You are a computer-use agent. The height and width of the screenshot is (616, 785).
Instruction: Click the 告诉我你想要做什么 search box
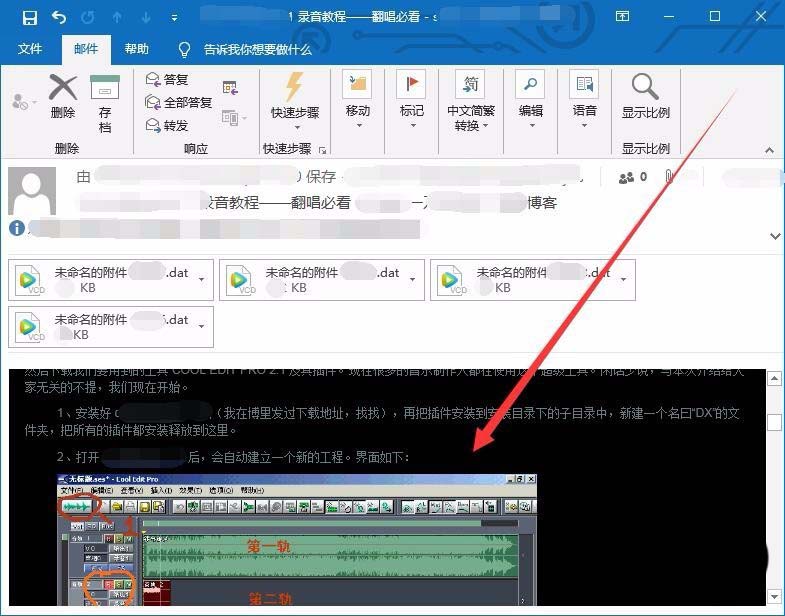[x=257, y=49]
